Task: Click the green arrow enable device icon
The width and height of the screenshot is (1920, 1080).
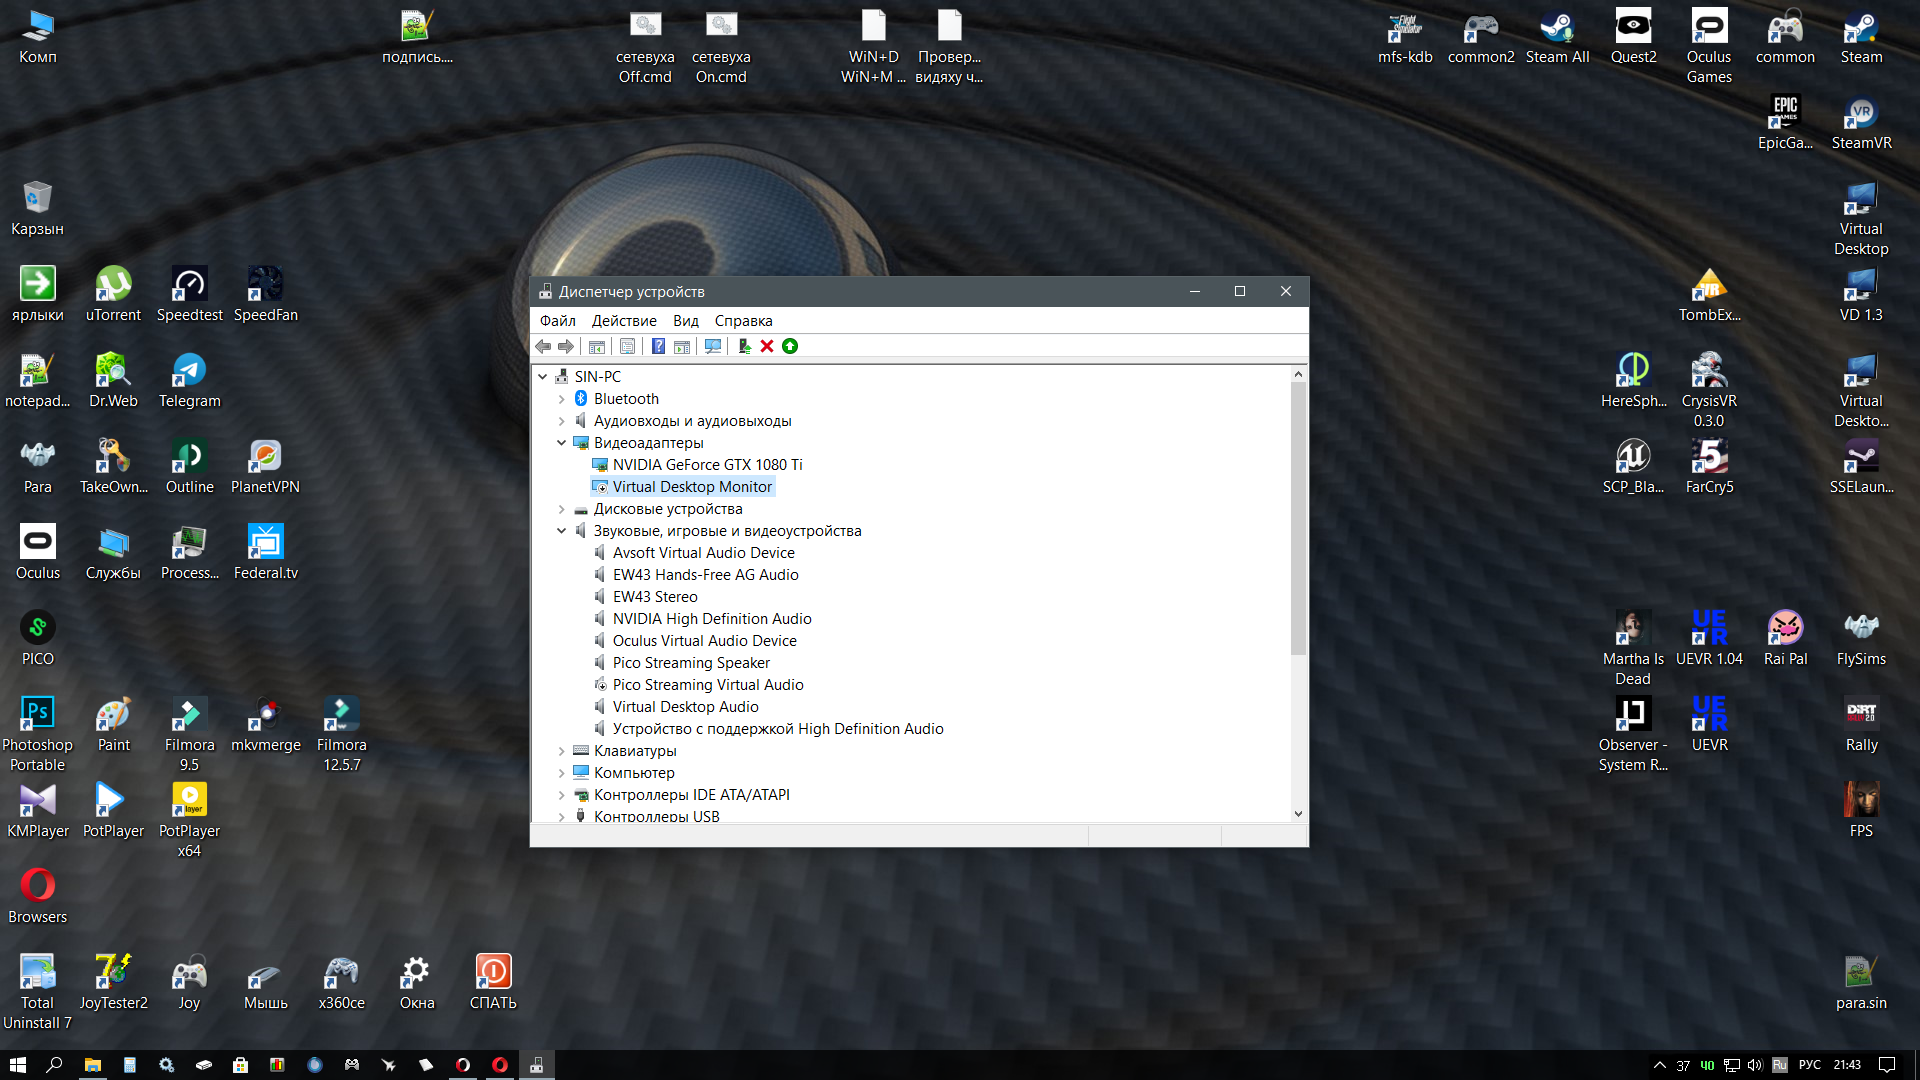Action: click(790, 346)
